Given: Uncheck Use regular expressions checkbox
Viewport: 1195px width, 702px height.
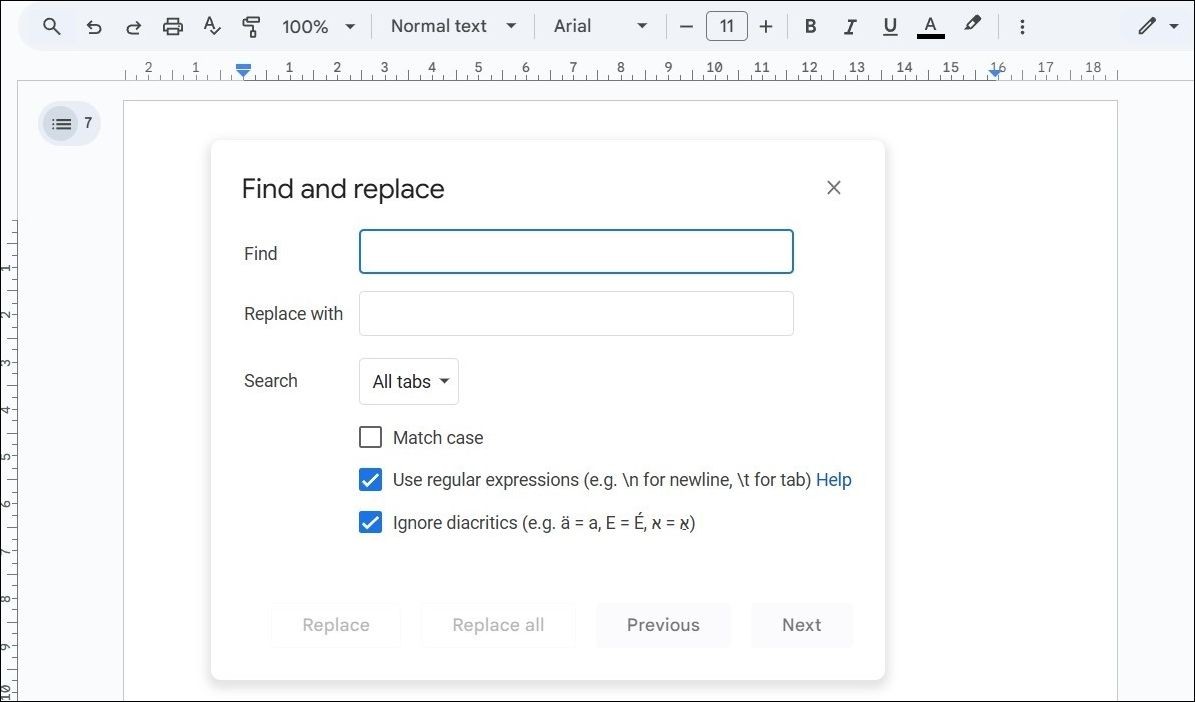Looking at the screenshot, I should tap(370, 479).
